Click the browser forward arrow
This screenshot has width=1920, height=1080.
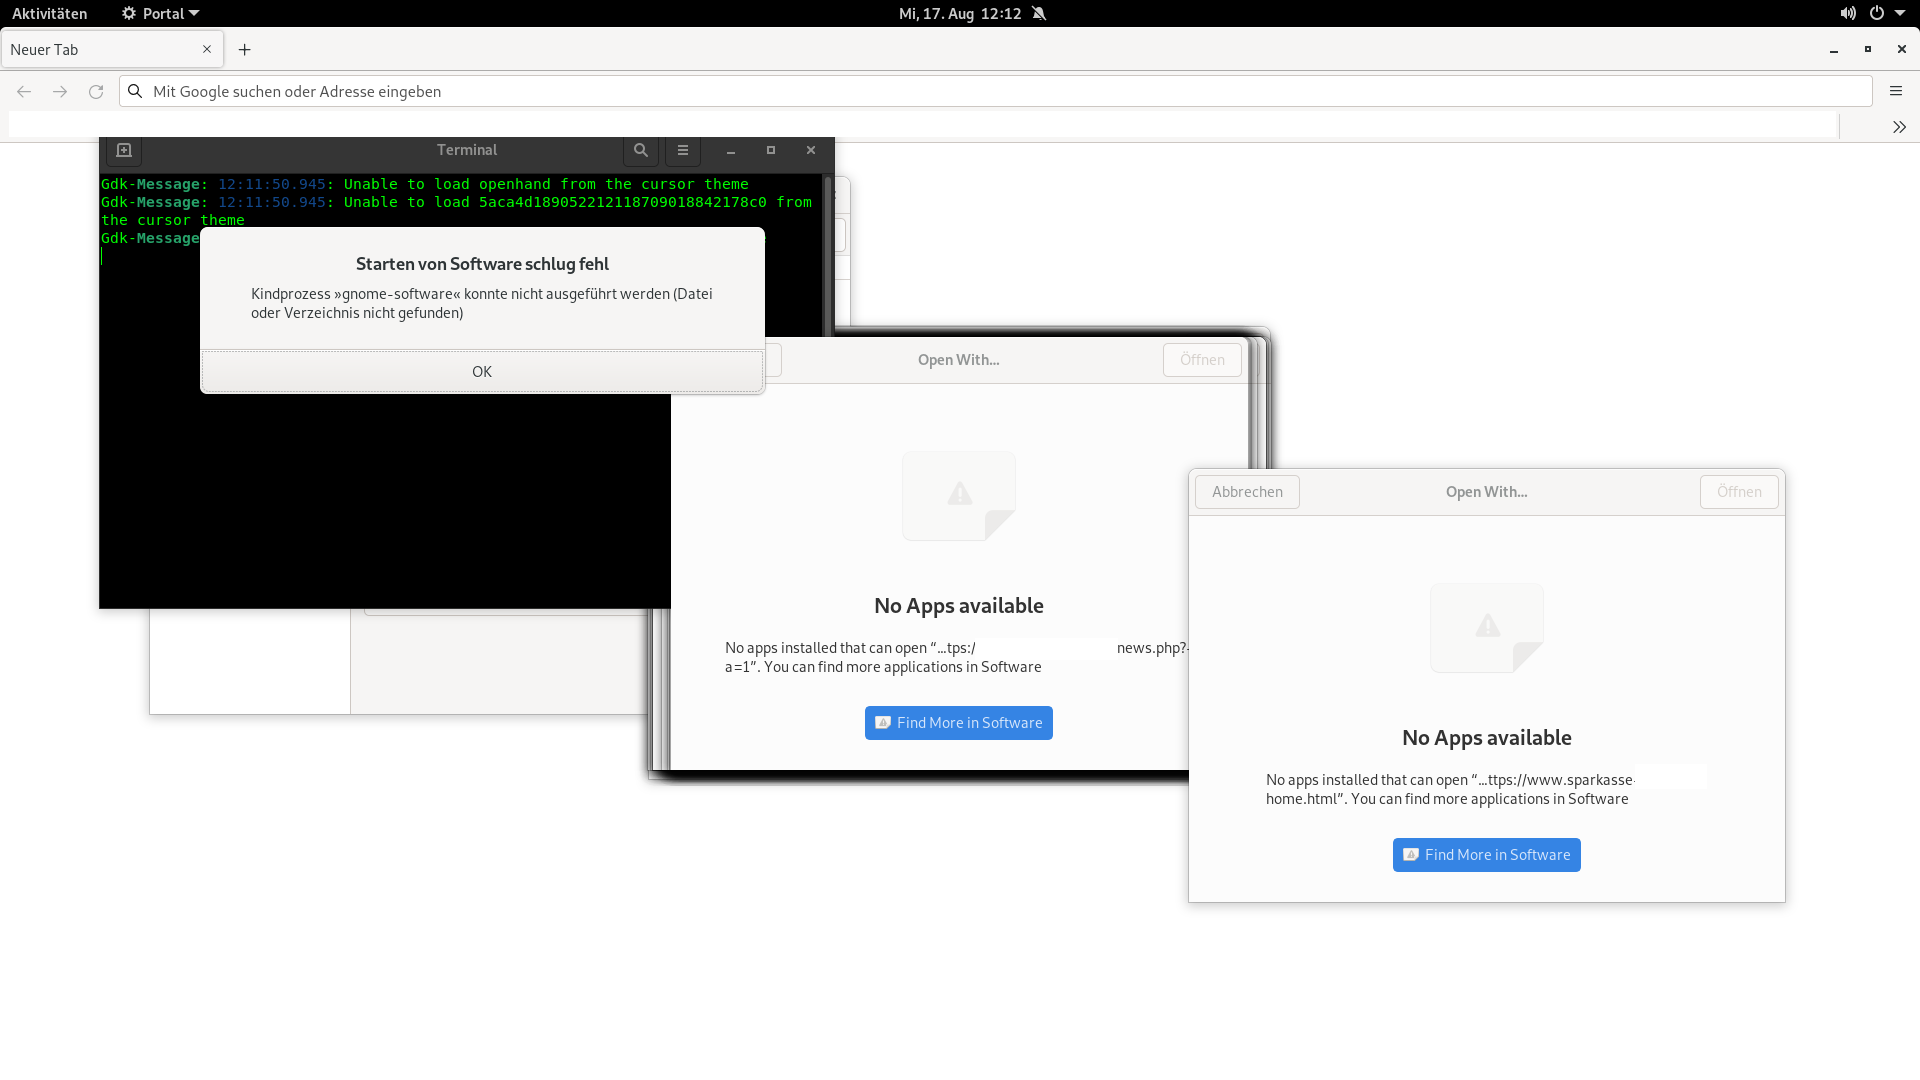coord(60,91)
